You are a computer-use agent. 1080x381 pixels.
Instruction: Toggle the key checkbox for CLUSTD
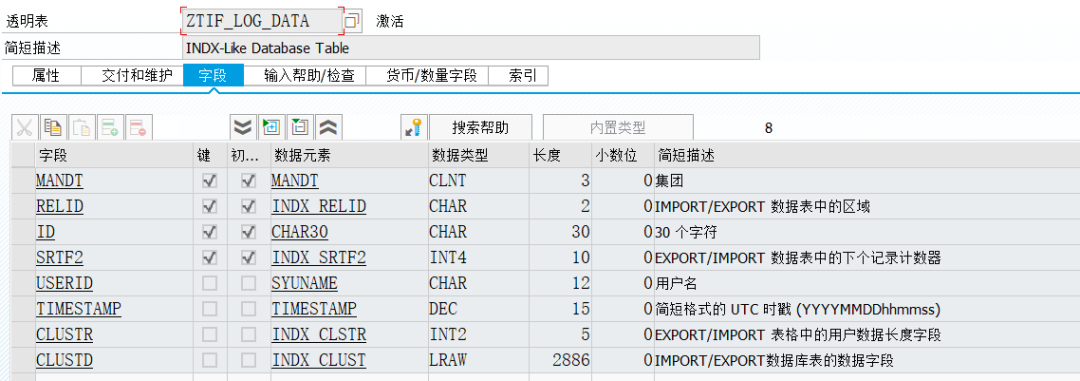pos(210,360)
